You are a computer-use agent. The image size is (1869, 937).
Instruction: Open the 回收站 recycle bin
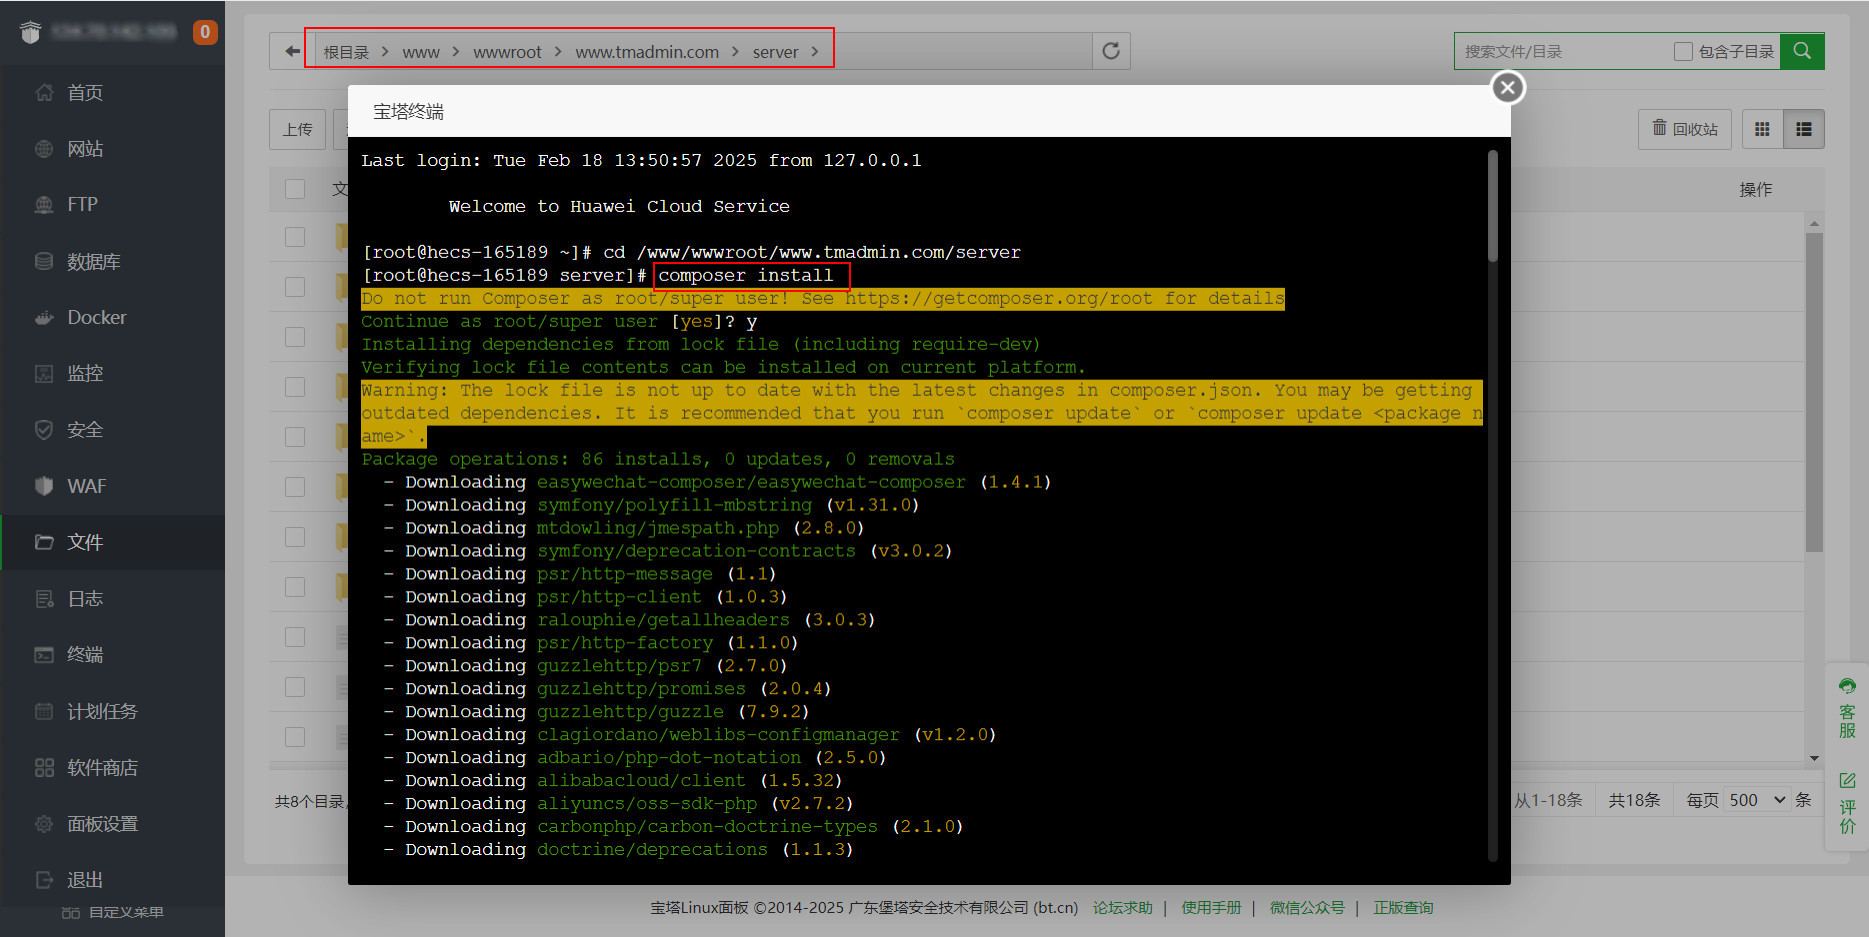1685,129
